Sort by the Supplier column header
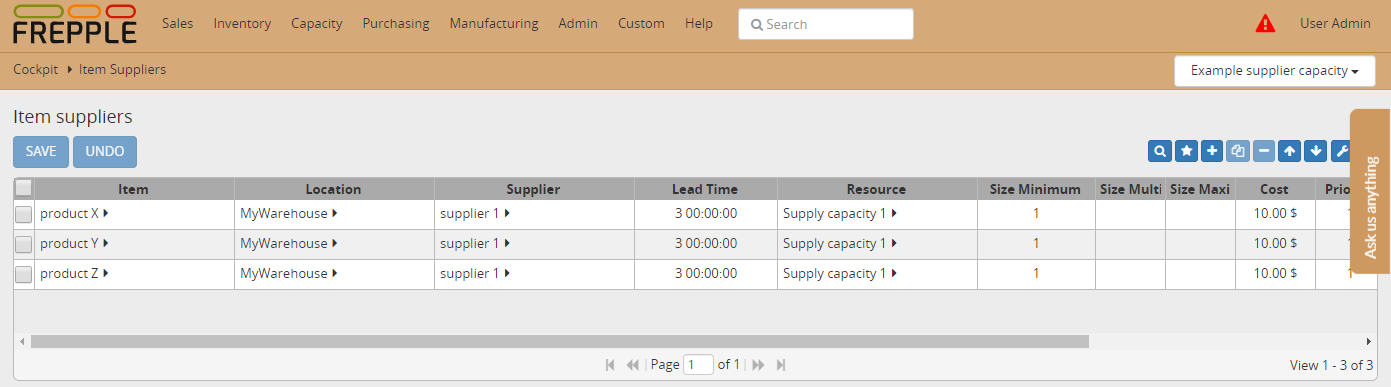Image resolution: width=1391 pixels, height=387 pixels. pyautogui.click(x=534, y=188)
